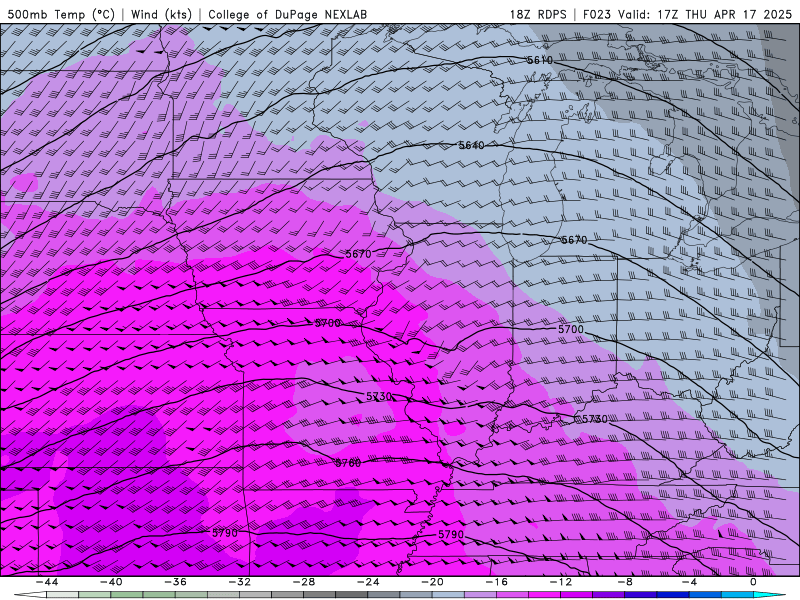Click the -20 colorbar tick label

tap(432, 582)
